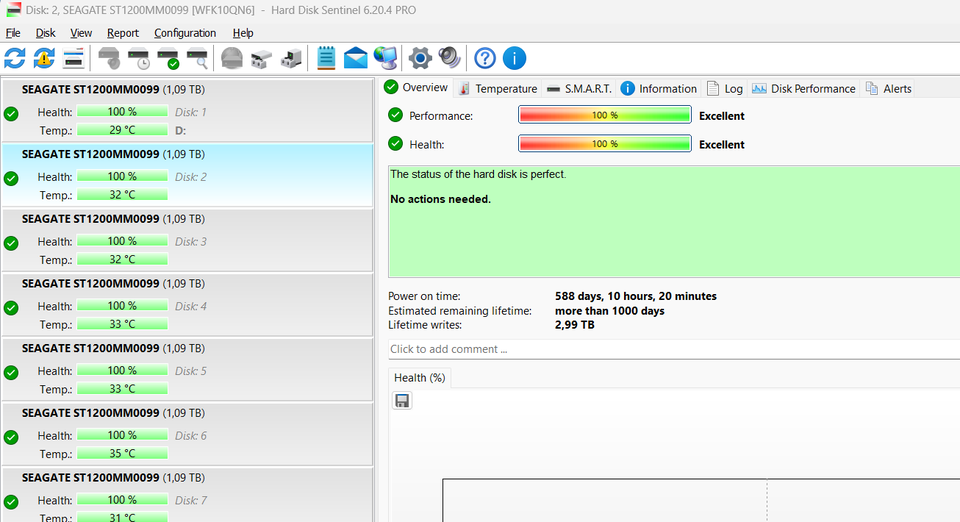Click the 35 °C temperature bar of Disk 6
Screen dimensions: 960x522
(x=122, y=453)
